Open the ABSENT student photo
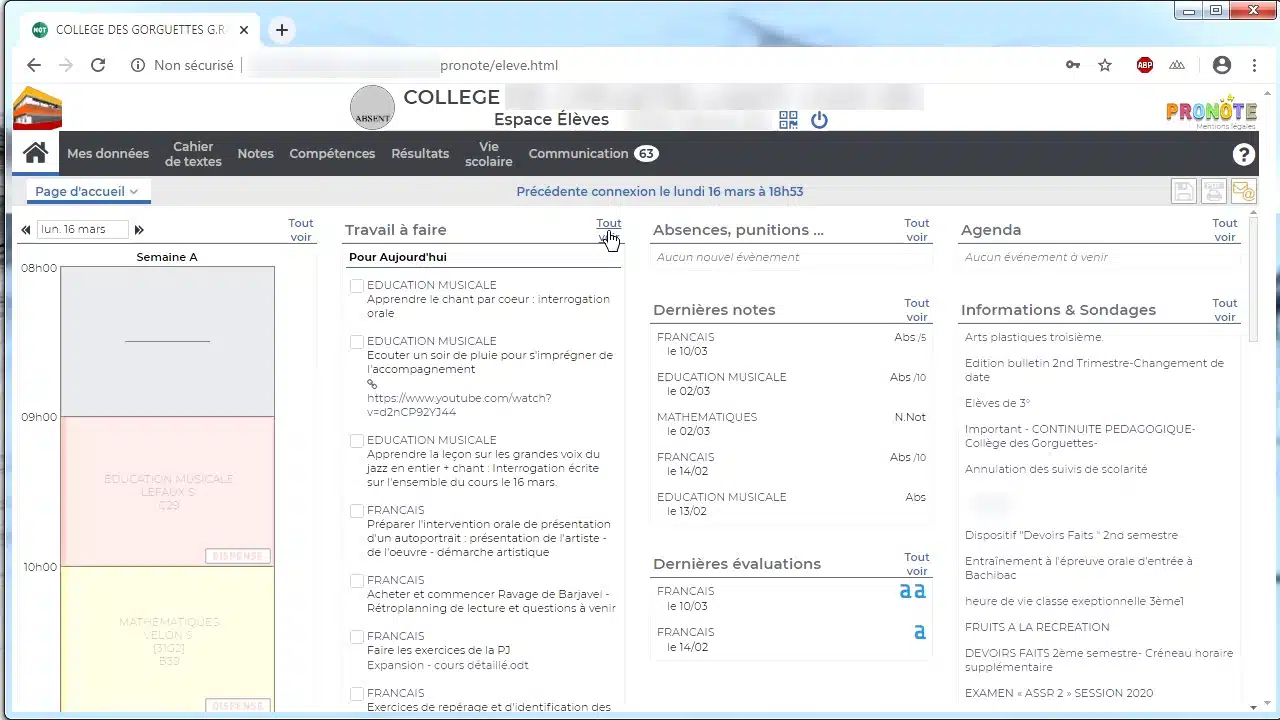 coord(372,108)
